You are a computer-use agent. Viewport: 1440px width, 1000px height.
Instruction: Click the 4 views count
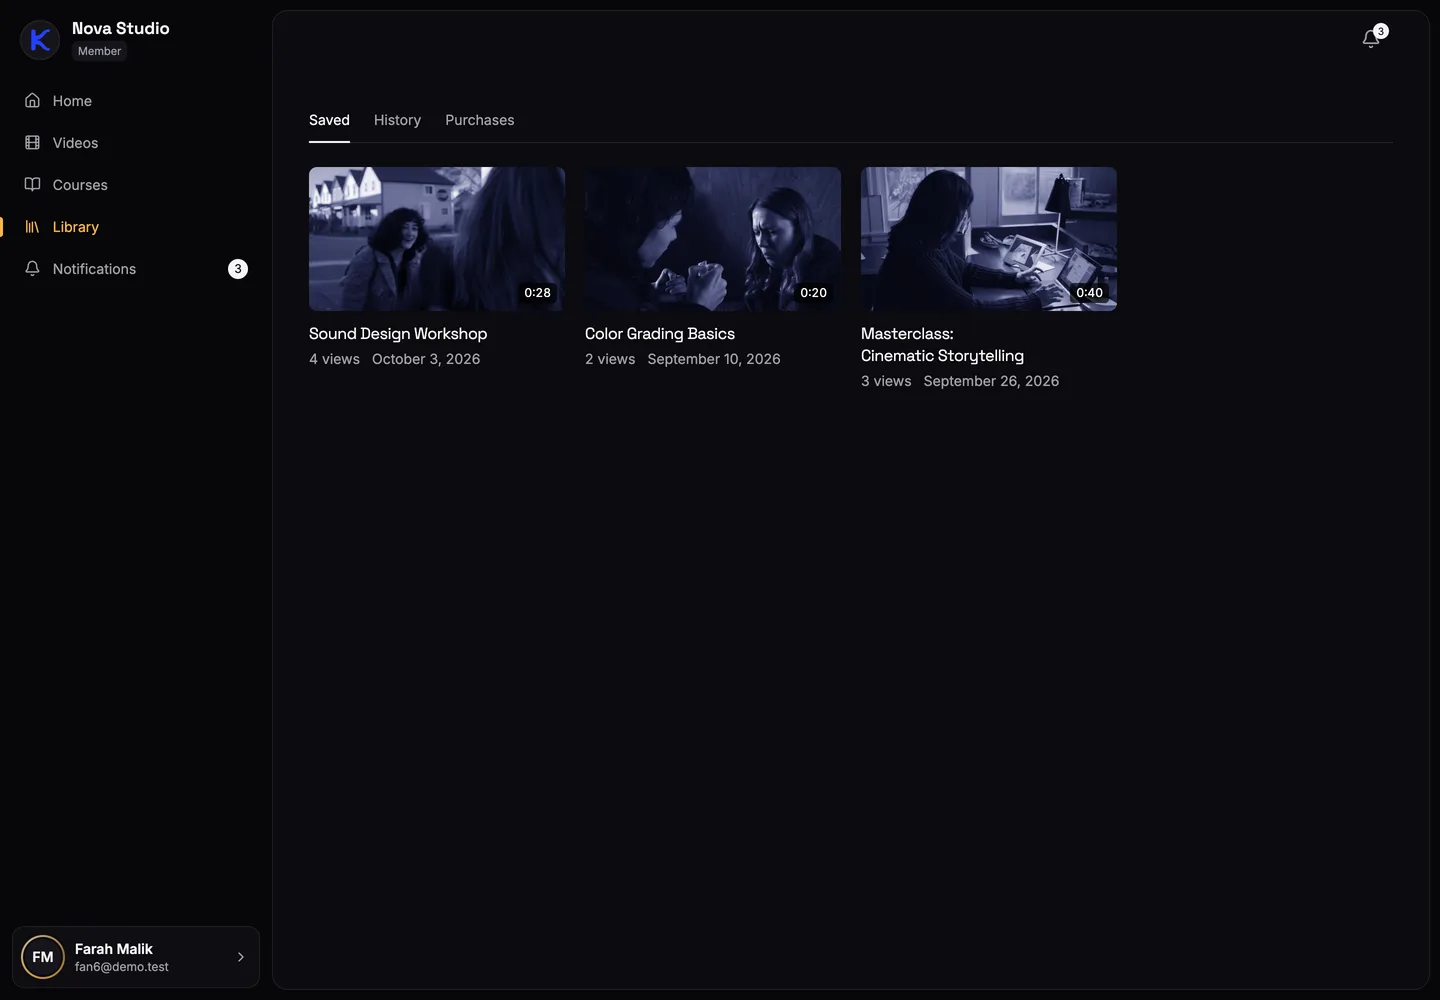(x=334, y=359)
